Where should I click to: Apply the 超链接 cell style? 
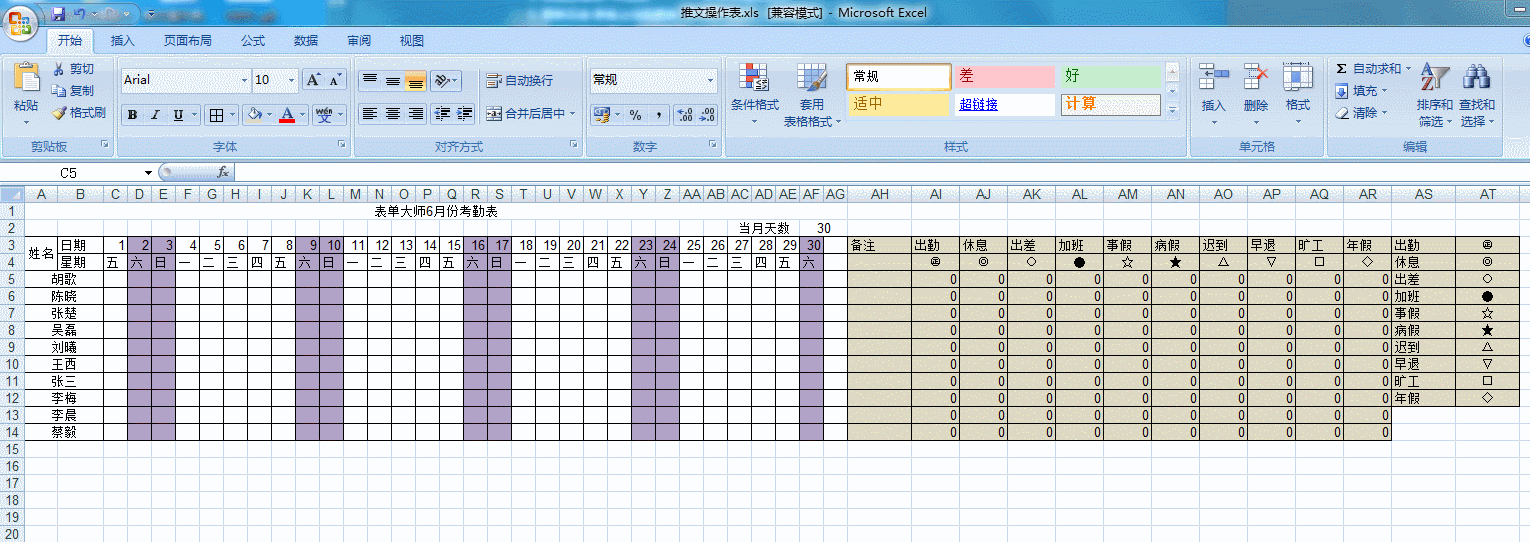pyautogui.click(x=1005, y=104)
